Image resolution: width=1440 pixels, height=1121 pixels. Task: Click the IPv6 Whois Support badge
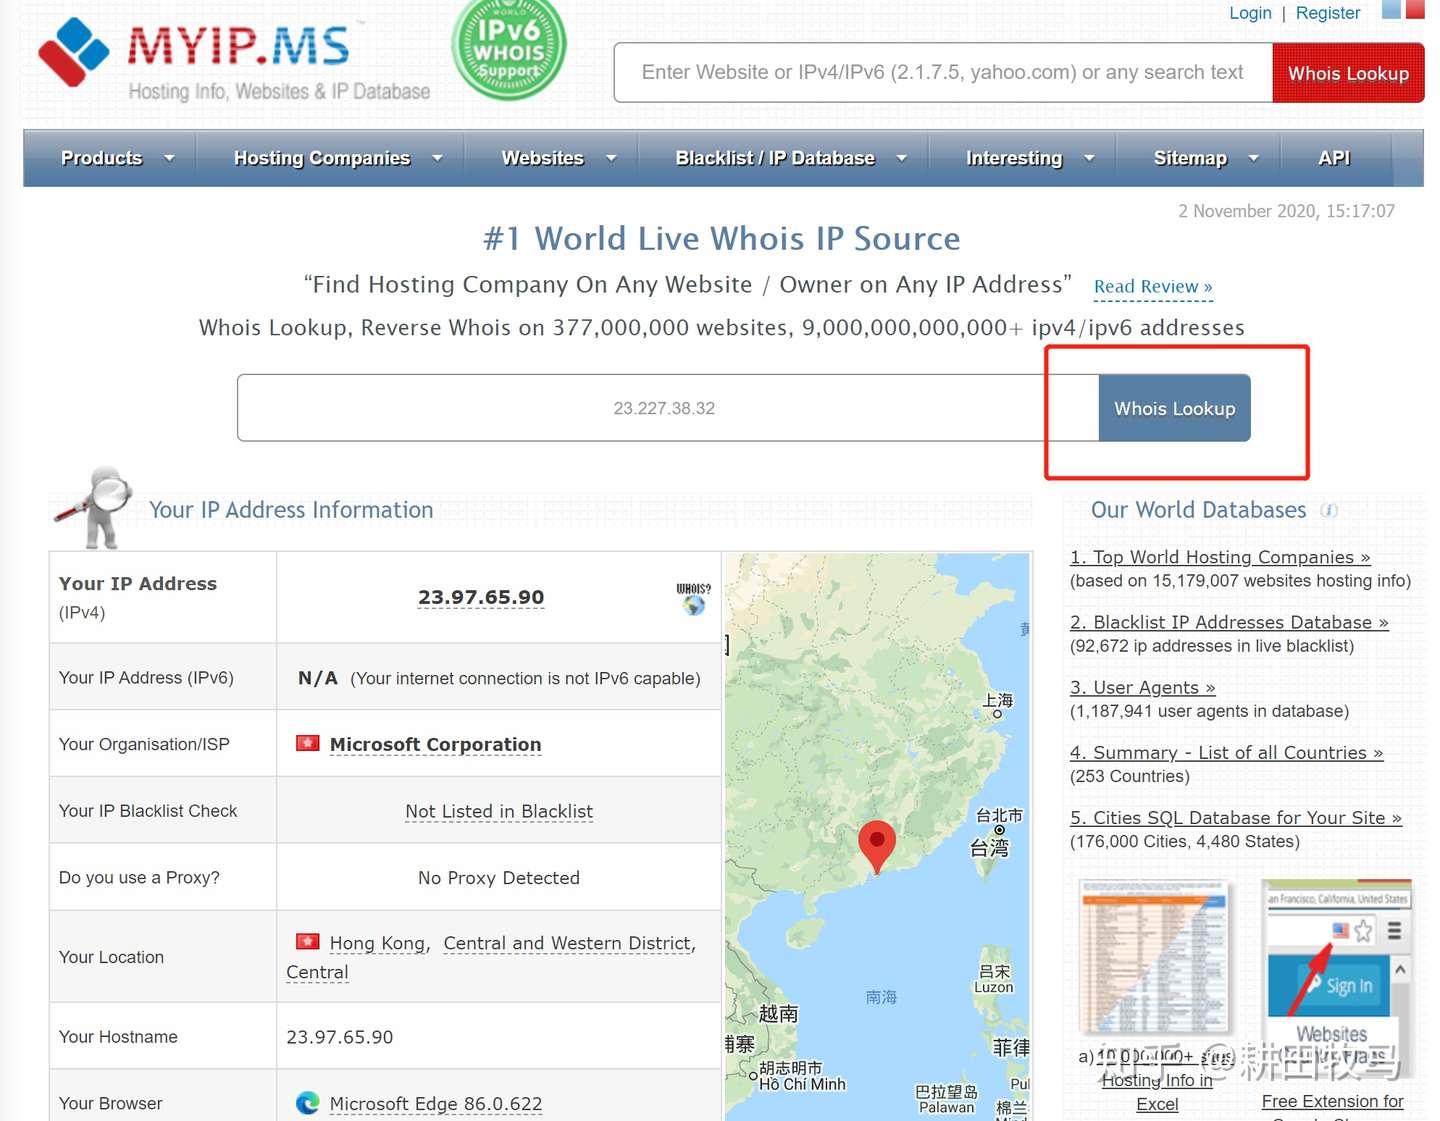coord(509,47)
